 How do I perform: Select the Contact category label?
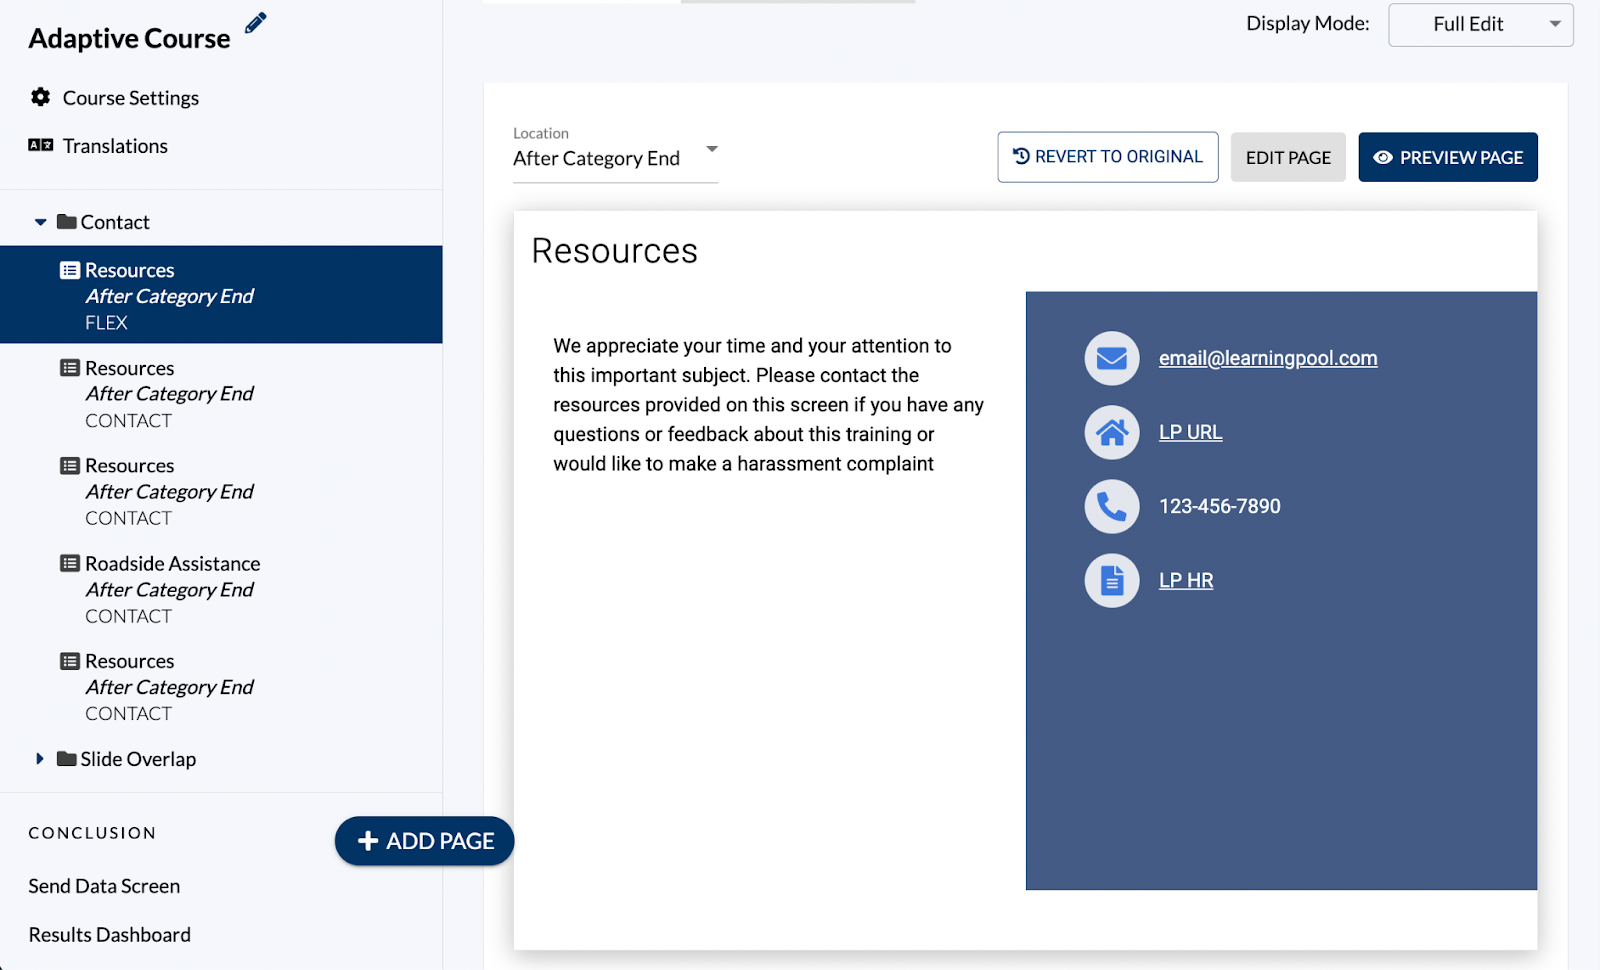click(x=115, y=222)
